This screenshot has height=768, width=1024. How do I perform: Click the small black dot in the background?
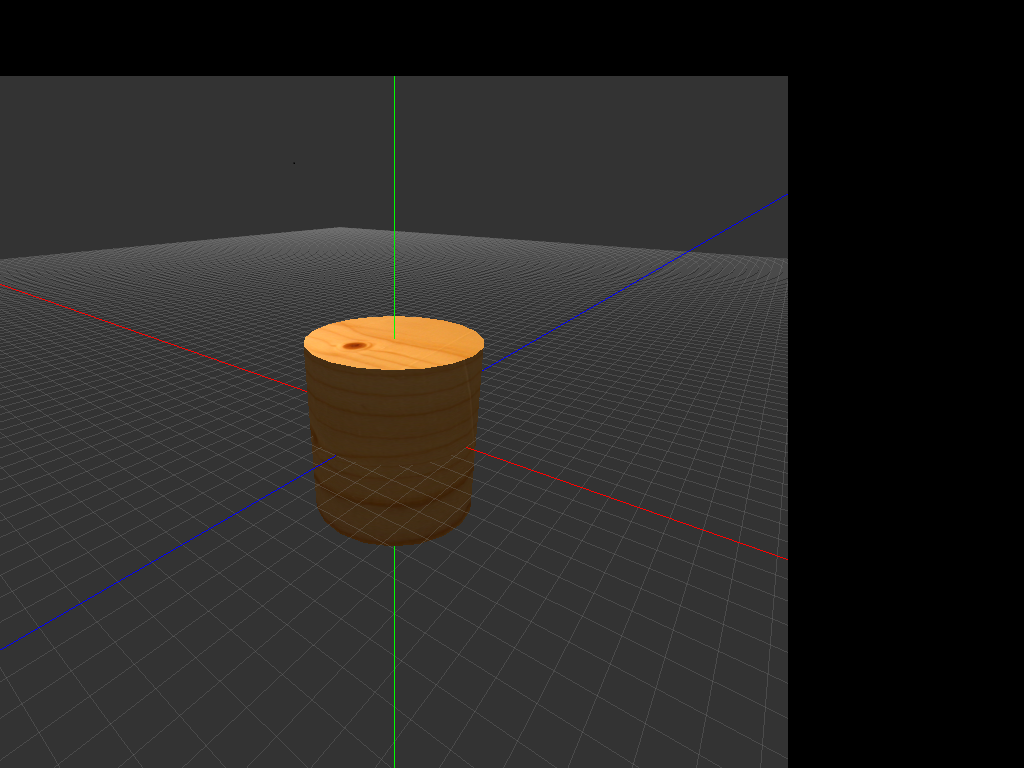click(x=294, y=163)
